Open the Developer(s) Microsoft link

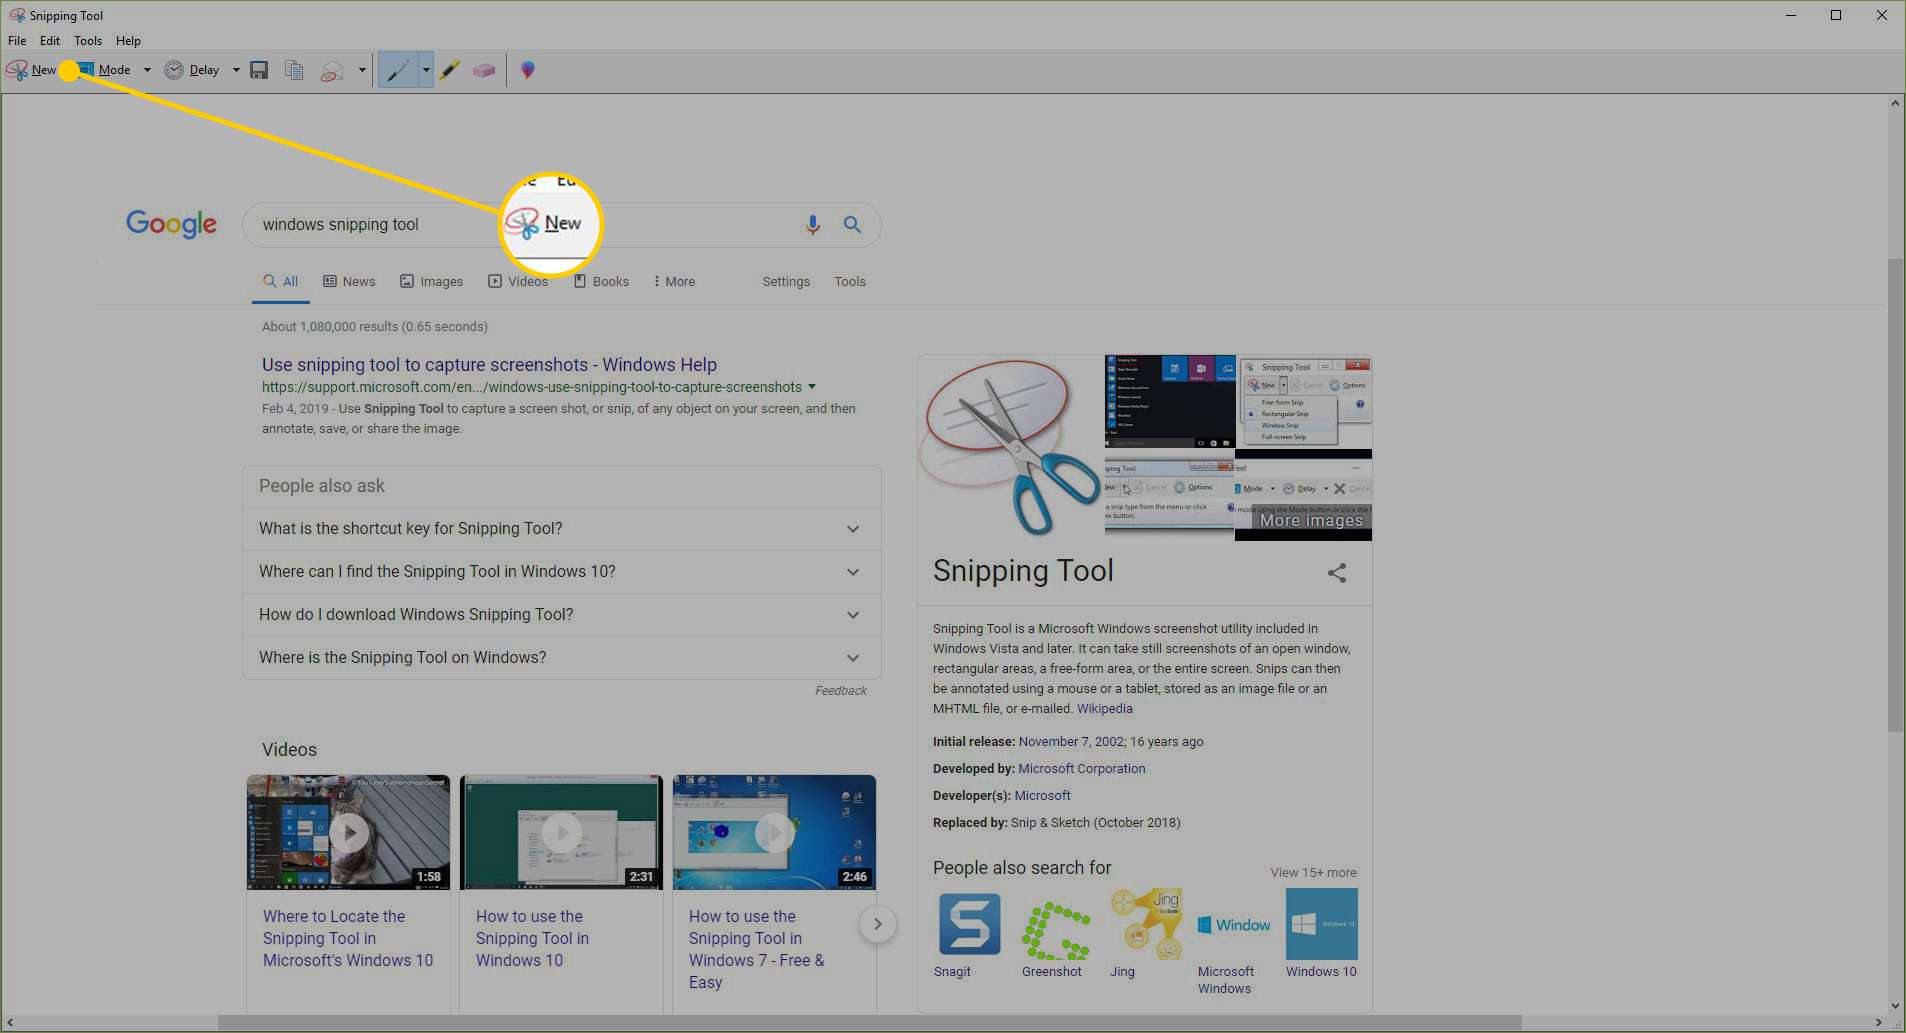(x=1042, y=796)
